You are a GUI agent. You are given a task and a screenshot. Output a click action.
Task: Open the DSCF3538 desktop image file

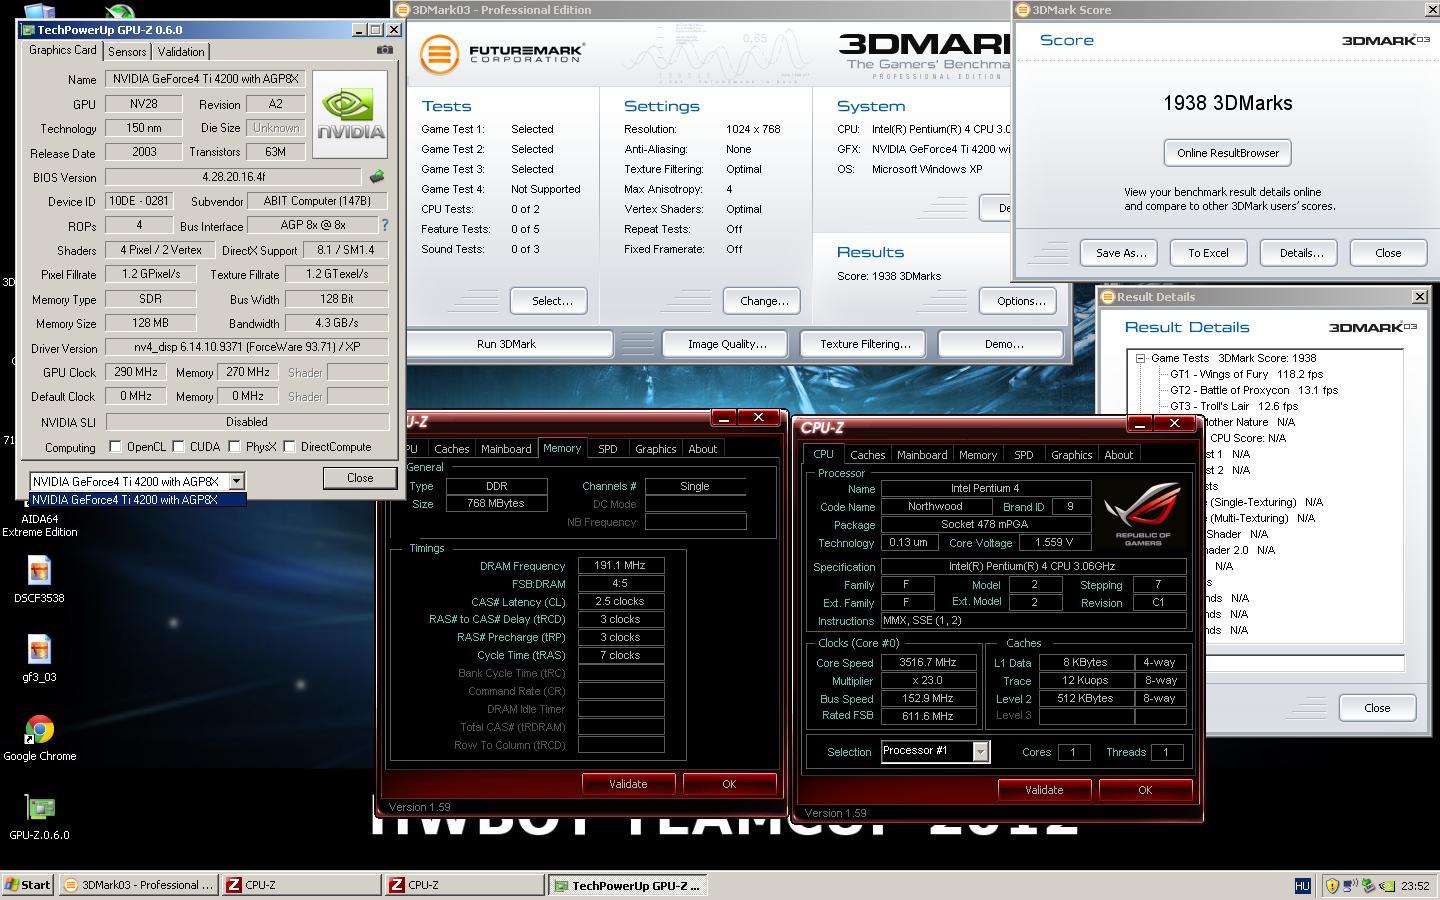coord(39,579)
